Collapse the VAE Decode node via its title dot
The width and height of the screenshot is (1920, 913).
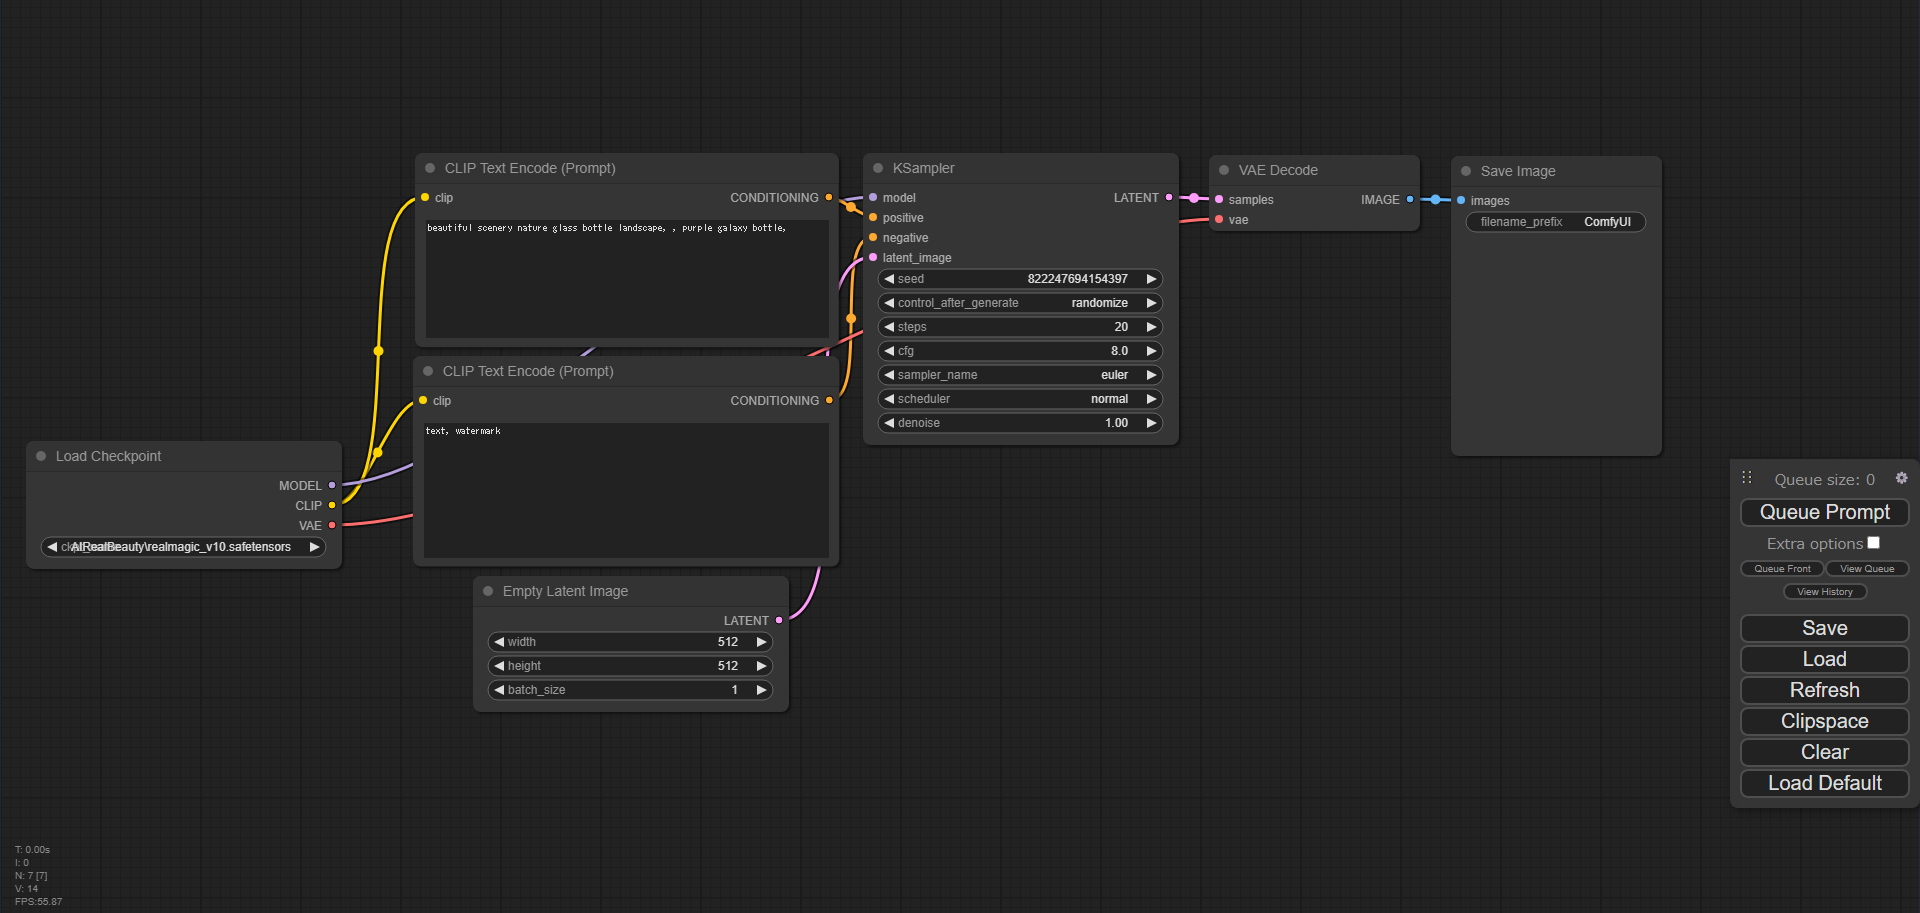(1224, 170)
